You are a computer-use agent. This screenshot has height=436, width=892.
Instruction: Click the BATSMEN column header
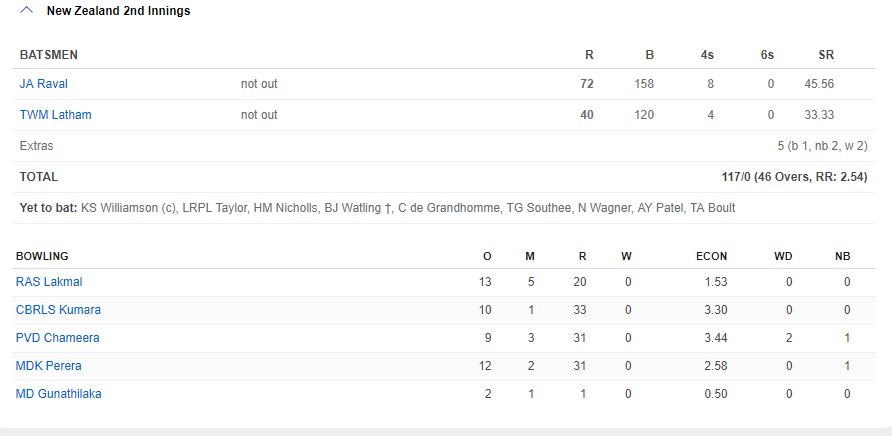click(48, 55)
